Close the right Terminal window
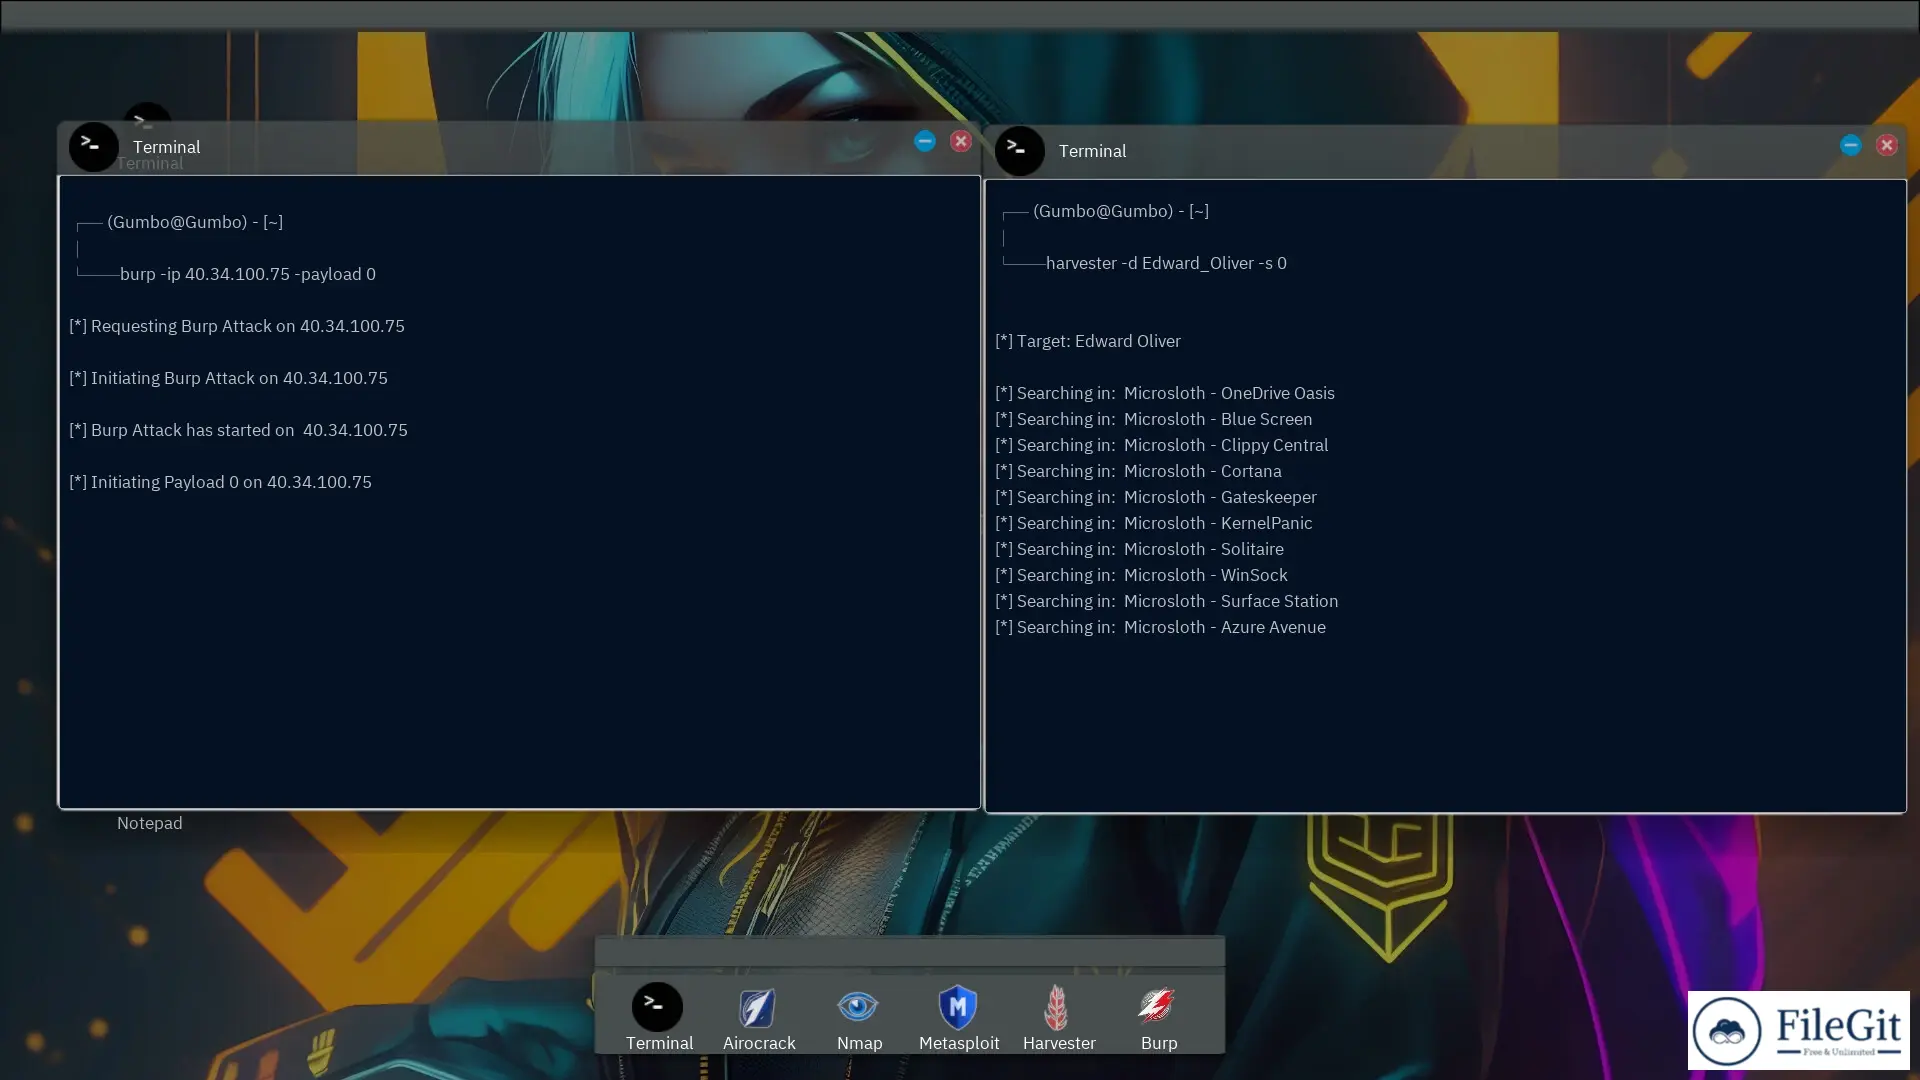Screen dimensions: 1920x1080 (1887, 145)
